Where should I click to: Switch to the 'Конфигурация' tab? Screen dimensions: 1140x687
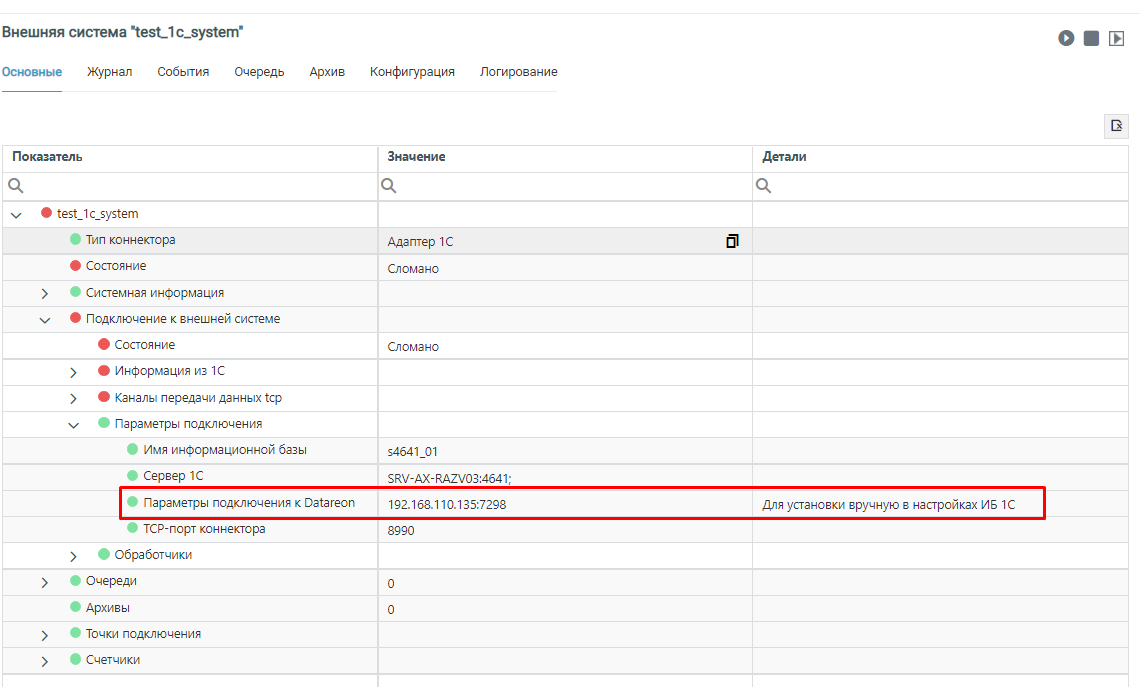click(412, 72)
